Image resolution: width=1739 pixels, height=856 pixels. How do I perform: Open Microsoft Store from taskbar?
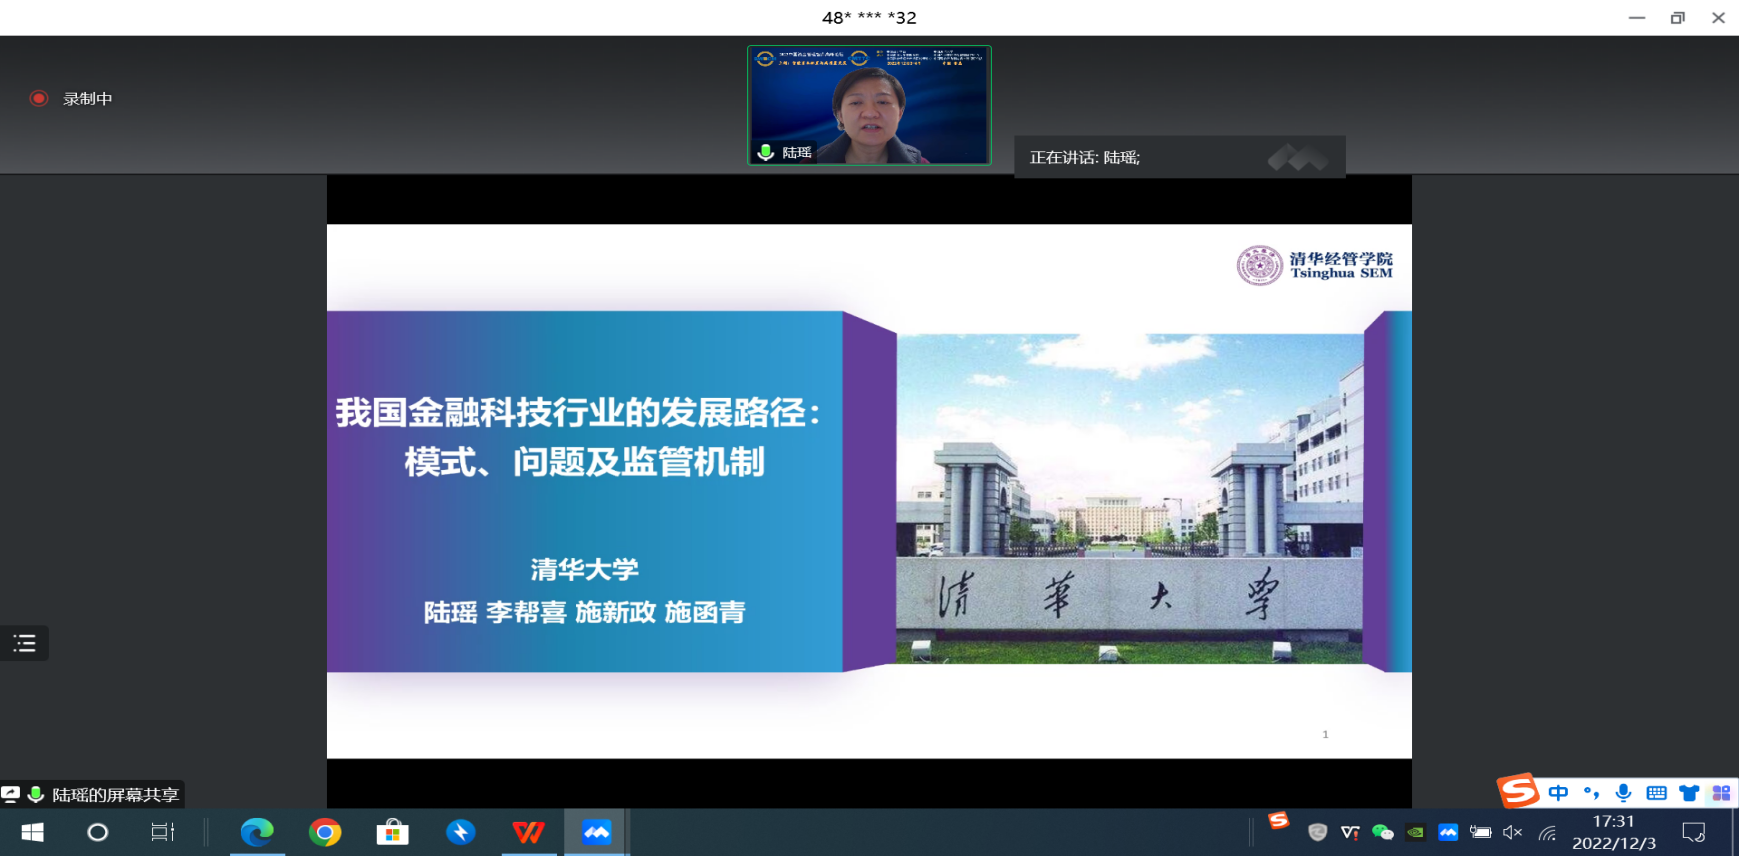[393, 832]
